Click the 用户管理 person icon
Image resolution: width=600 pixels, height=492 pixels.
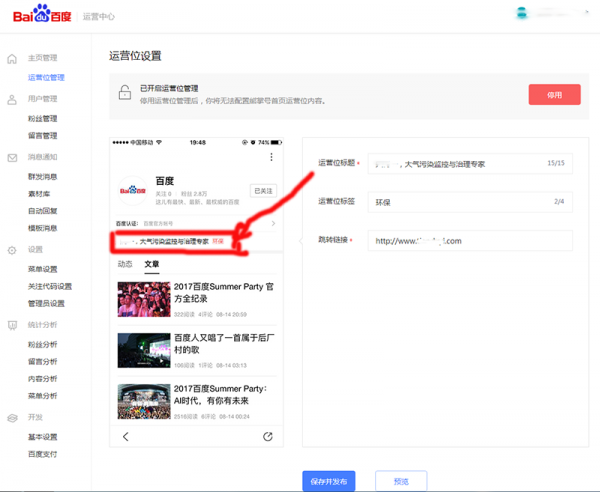click(x=12, y=99)
